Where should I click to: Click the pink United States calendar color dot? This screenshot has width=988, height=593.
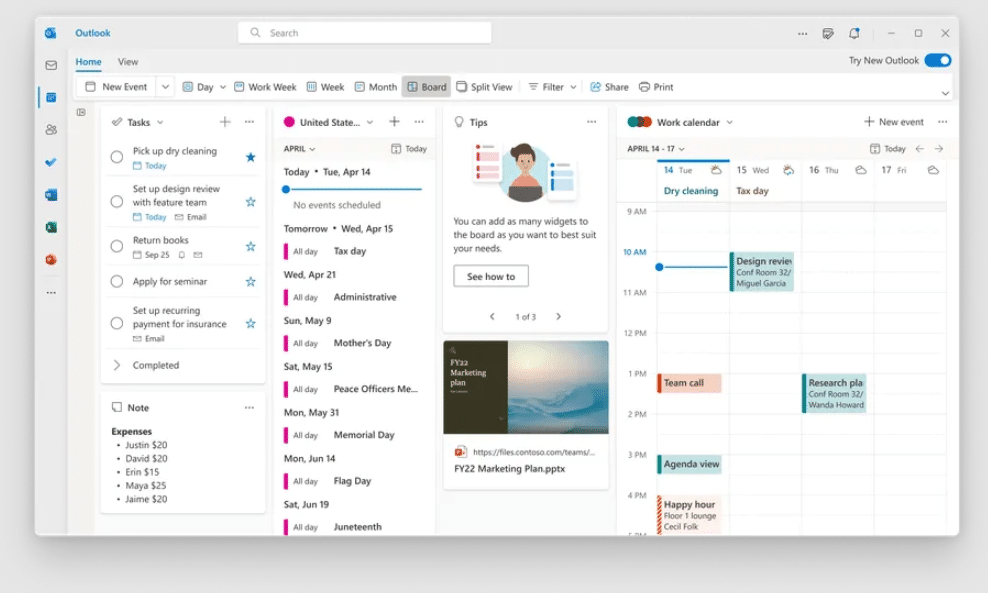(289, 122)
